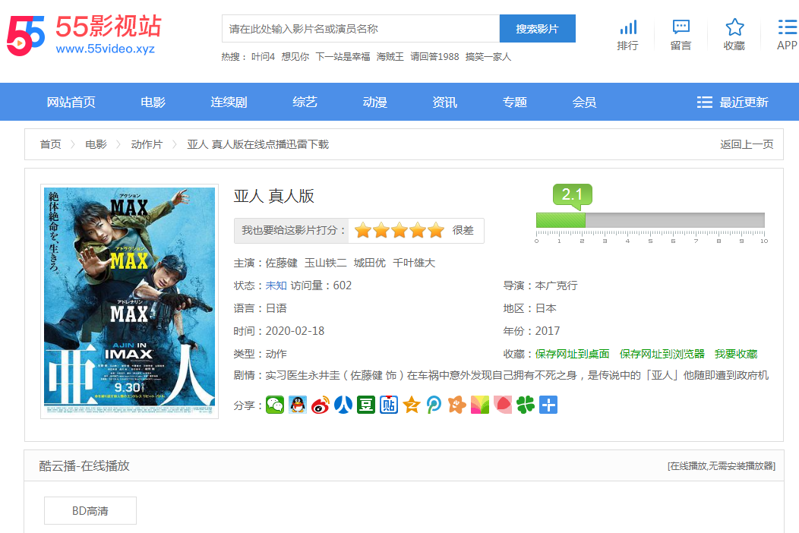Share via the QQ penguin icon

point(298,405)
